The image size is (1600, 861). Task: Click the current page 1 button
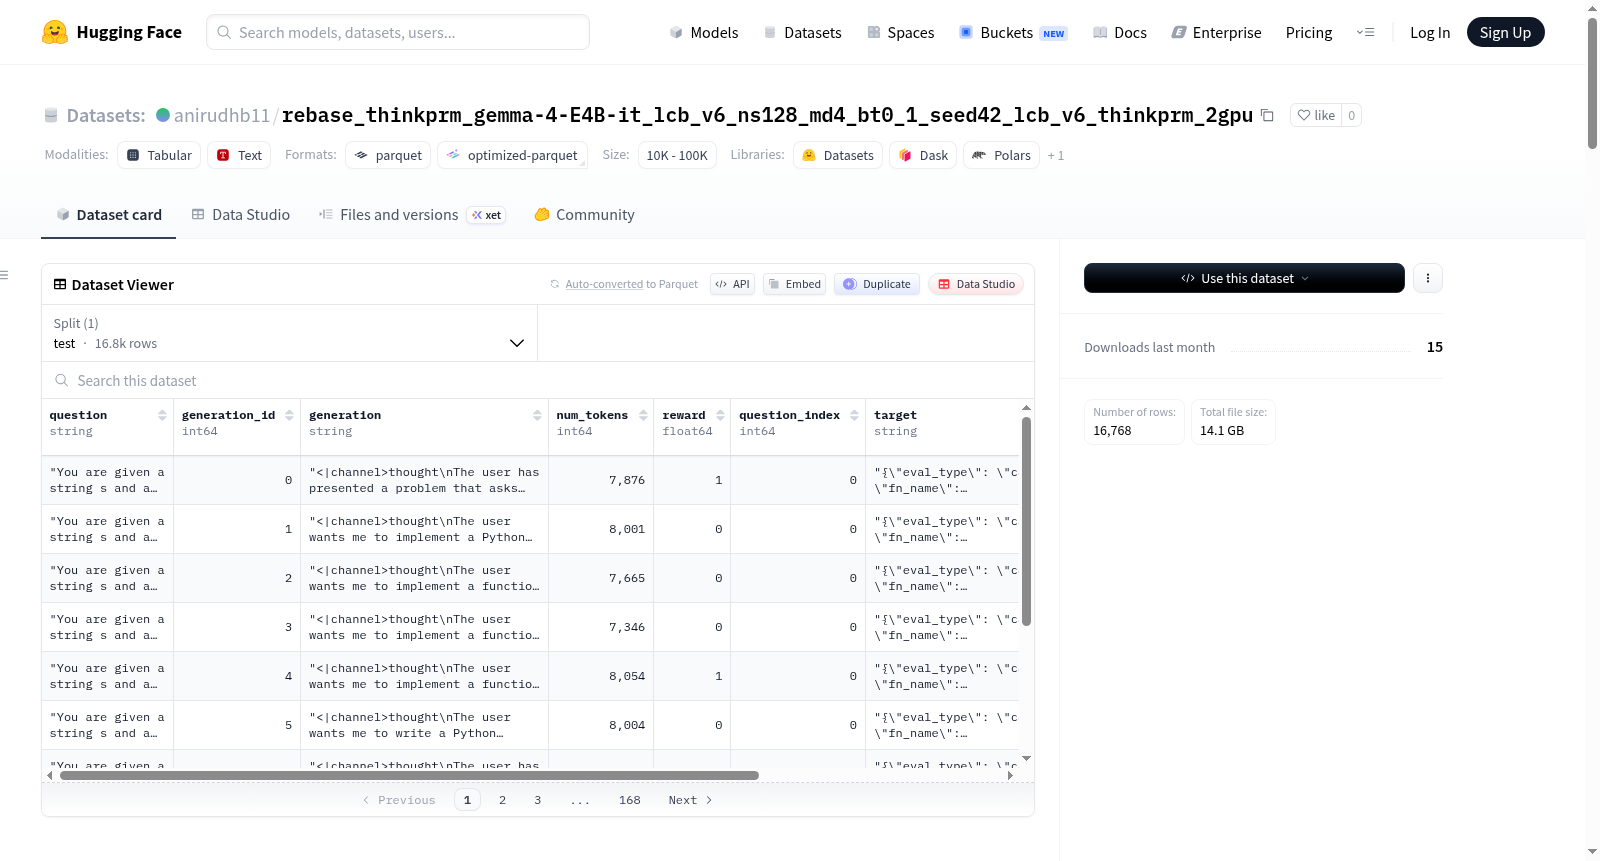pos(467,800)
